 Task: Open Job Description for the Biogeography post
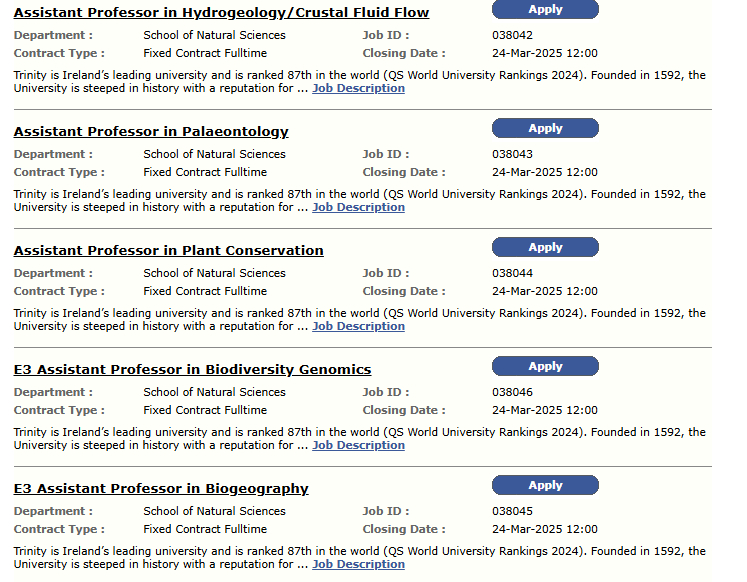point(358,564)
